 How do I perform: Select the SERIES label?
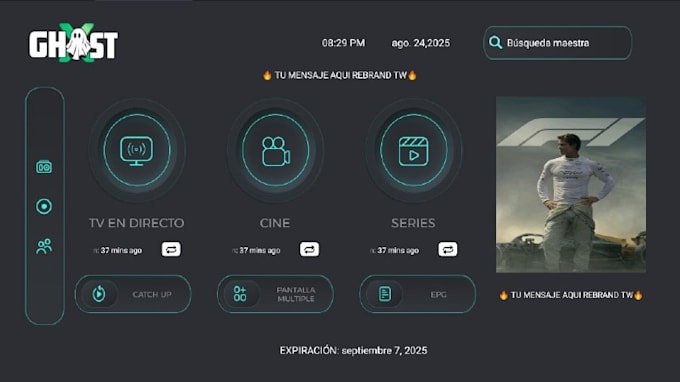click(413, 223)
